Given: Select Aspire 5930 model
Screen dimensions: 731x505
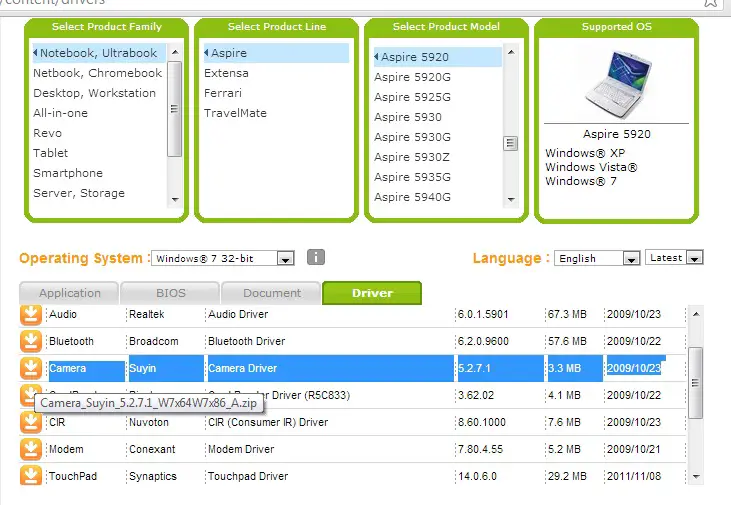Looking at the screenshot, I should [x=407, y=117].
